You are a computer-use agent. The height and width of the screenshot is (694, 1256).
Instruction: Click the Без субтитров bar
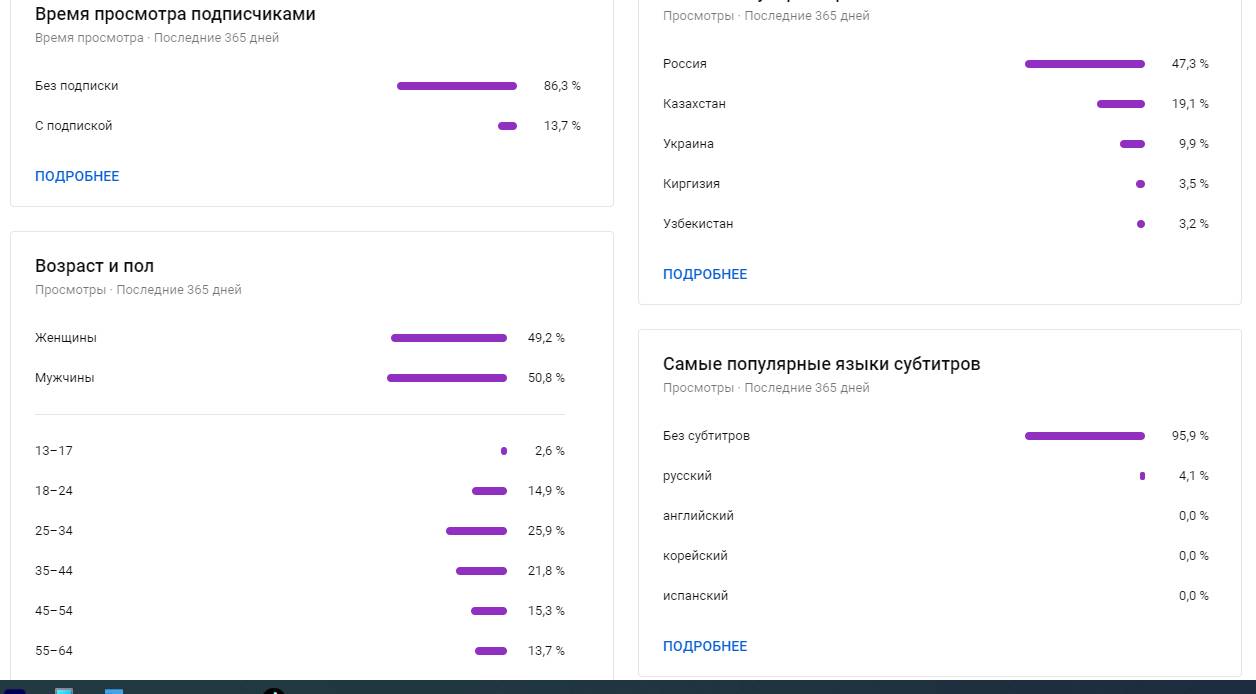tap(1085, 436)
